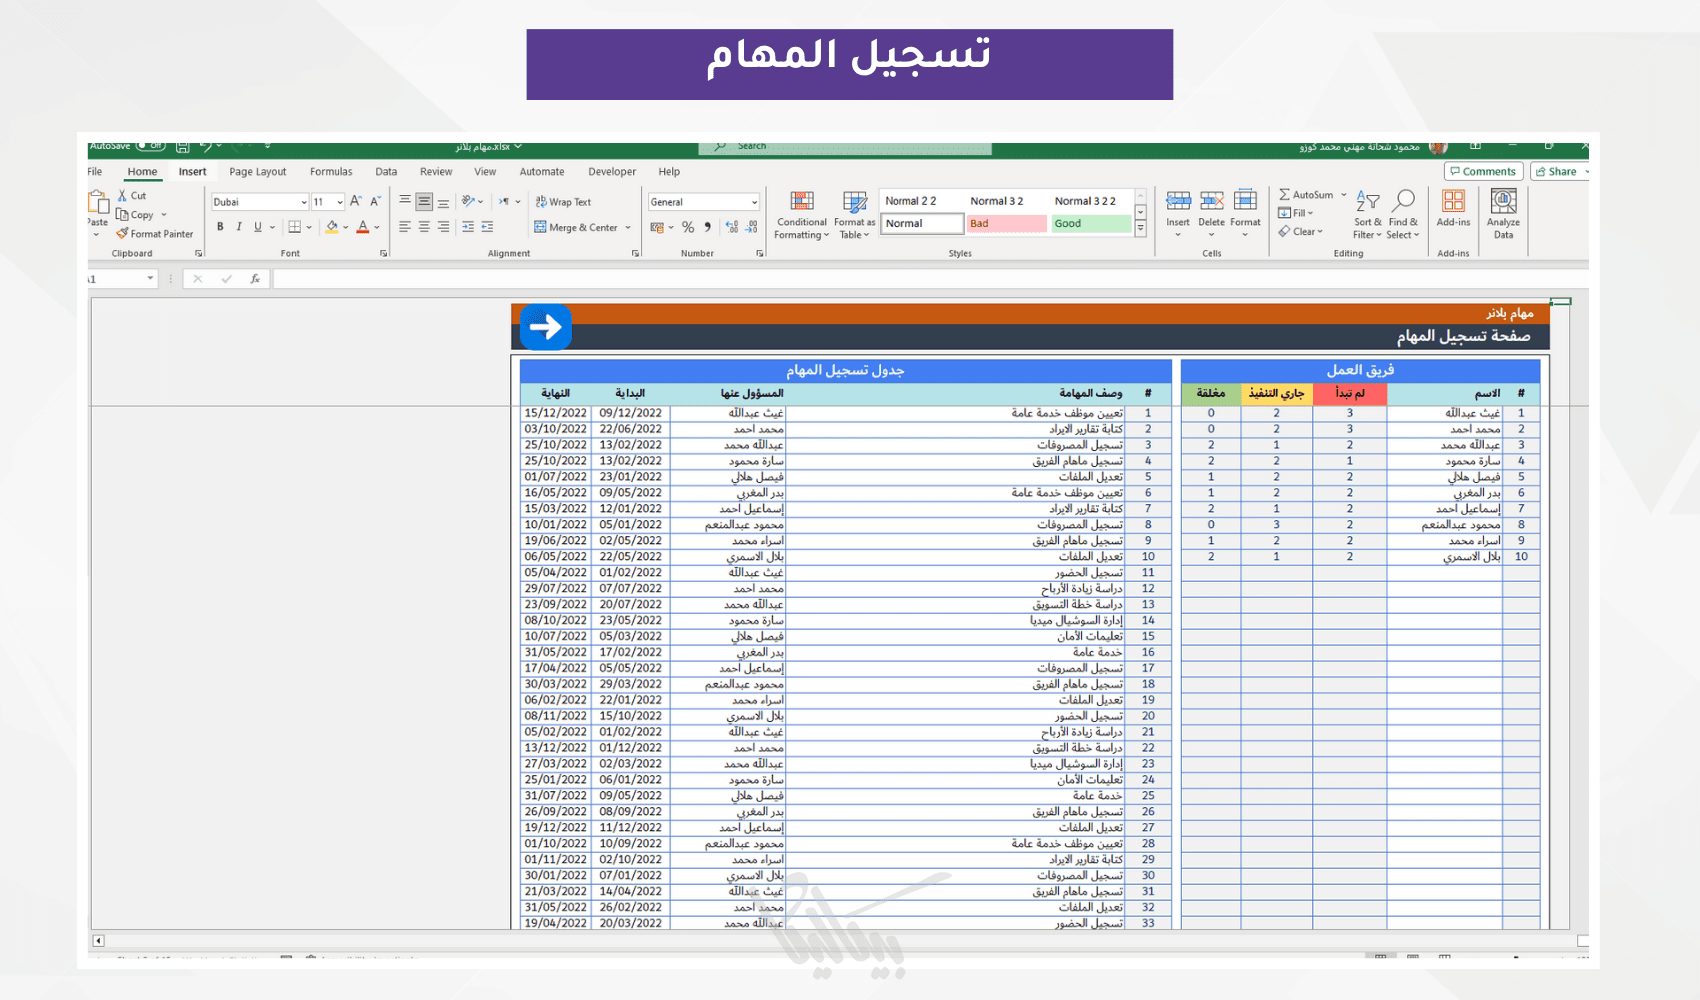
Task: Click the blue arrow navigation button
Action: (x=546, y=327)
